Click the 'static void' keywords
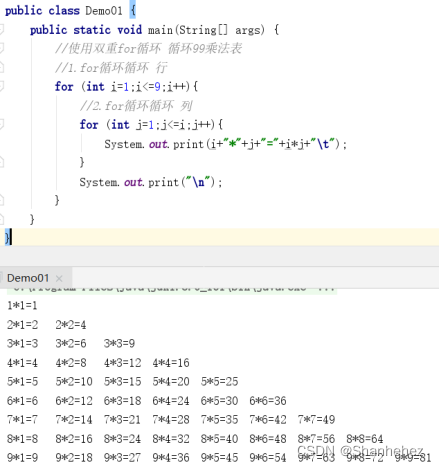The width and height of the screenshot is (439, 466). tap(107, 30)
